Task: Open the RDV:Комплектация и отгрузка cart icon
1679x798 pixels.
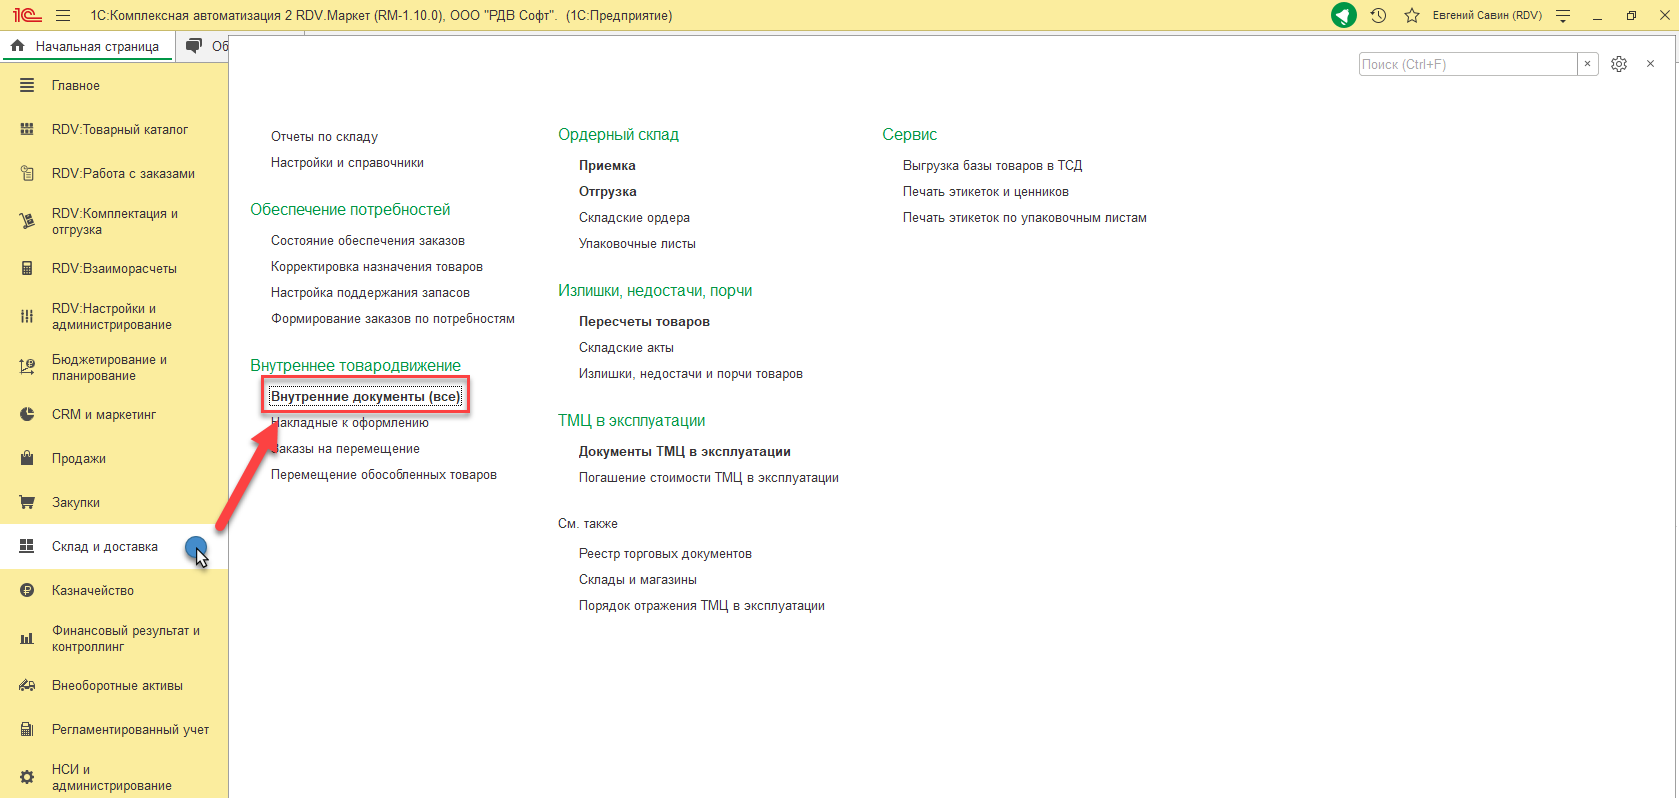Action: [x=27, y=222]
